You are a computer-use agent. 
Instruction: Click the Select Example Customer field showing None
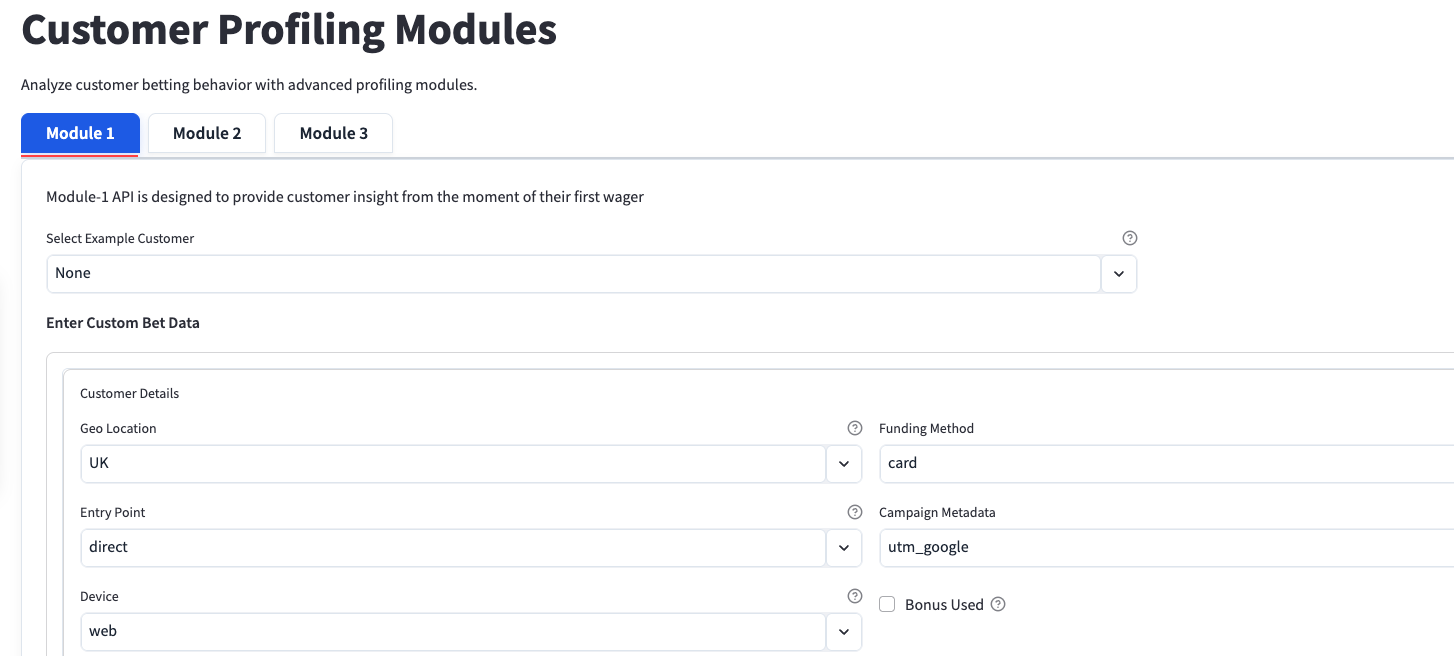pyautogui.click(x=573, y=273)
